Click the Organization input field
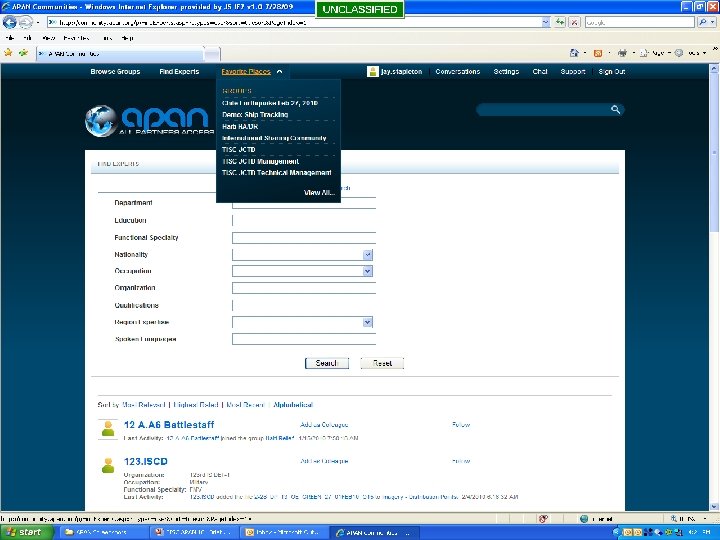This screenshot has width=720, height=540. tap(304, 288)
